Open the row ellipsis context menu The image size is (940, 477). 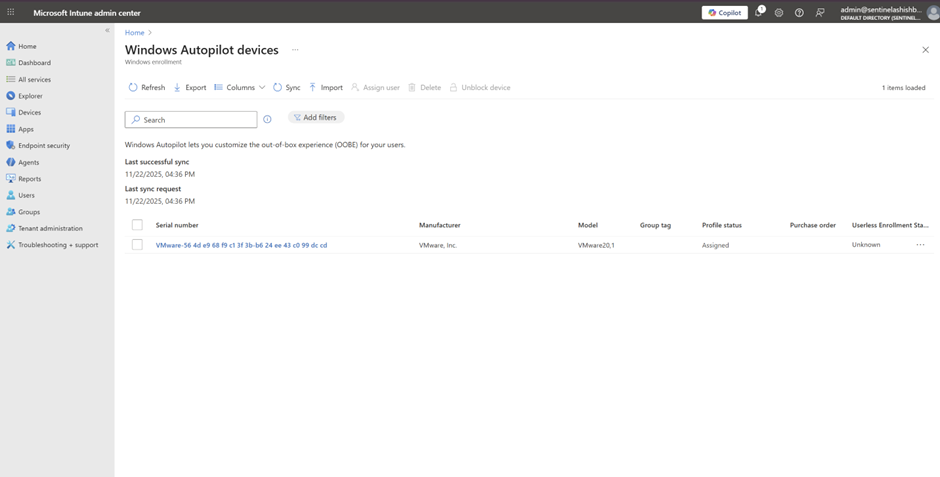click(920, 245)
